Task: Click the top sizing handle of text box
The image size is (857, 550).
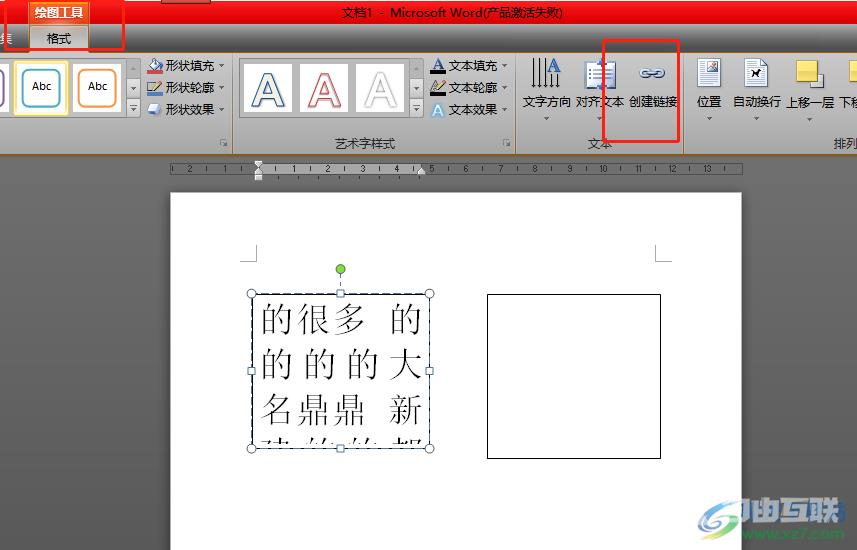Action: (x=341, y=294)
